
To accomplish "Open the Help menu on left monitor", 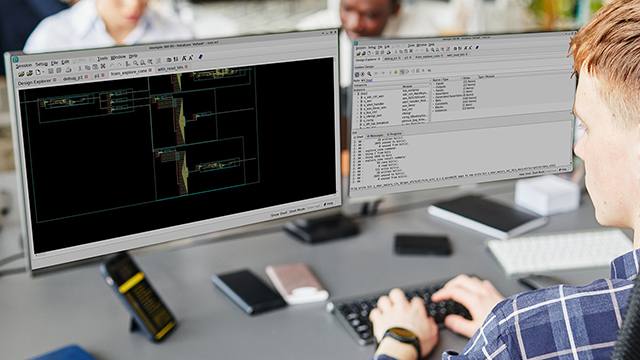I will pos(133,56).
